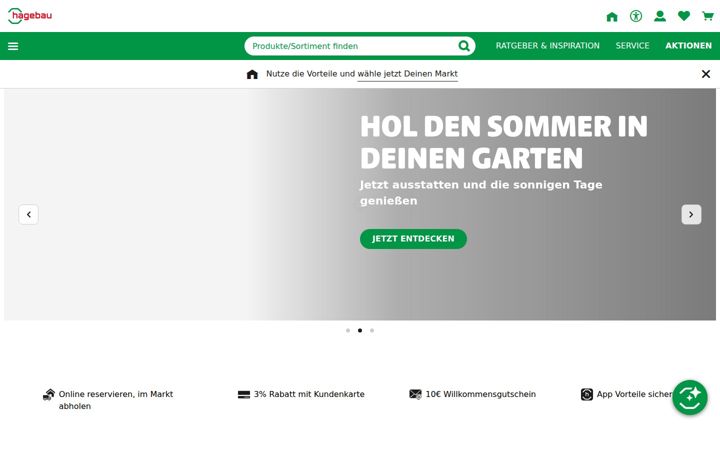Click the Online reservieren delivery icon
The image size is (720, 450).
(x=49, y=394)
